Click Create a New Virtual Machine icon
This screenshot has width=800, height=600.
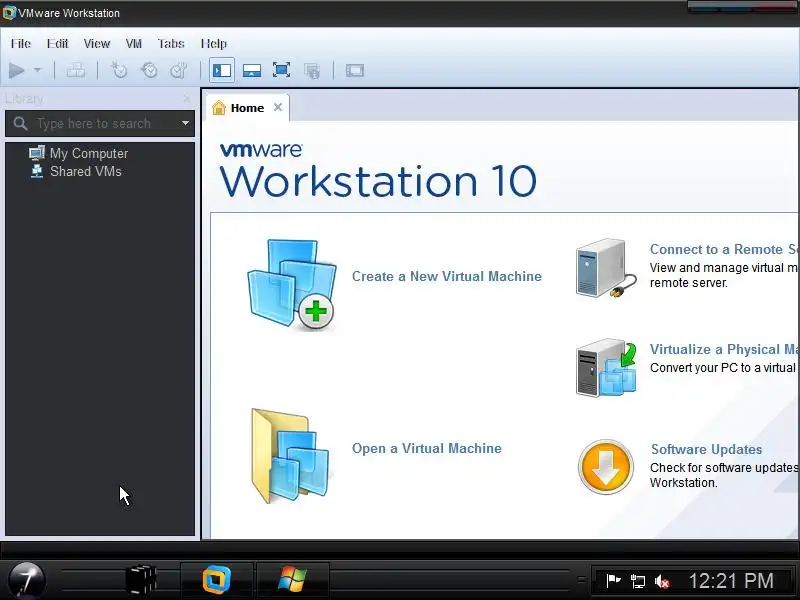pyautogui.click(x=292, y=284)
